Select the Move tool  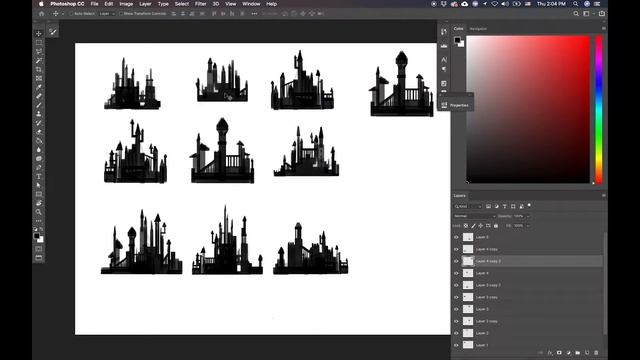click(x=39, y=33)
